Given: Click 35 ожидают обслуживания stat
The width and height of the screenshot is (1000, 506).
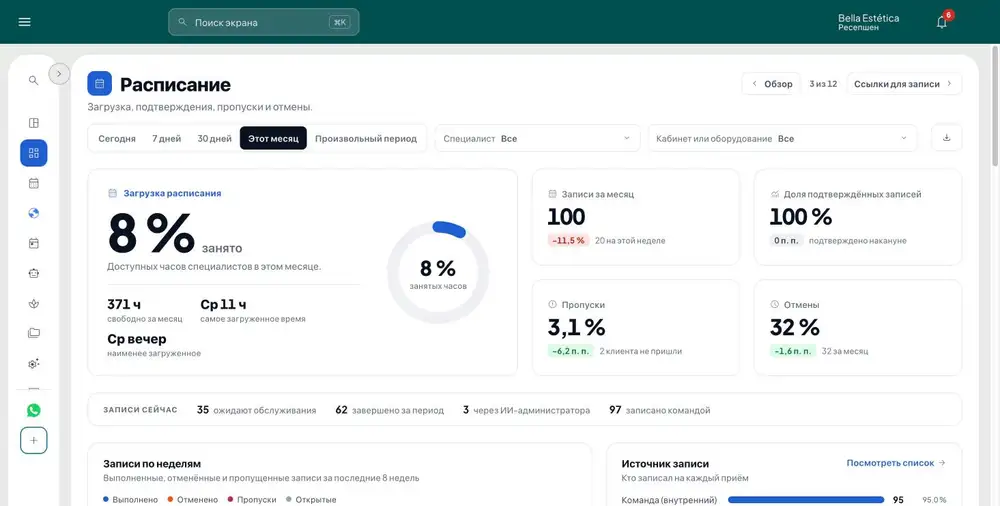Looking at the screenshot, I should click(256, 410).
